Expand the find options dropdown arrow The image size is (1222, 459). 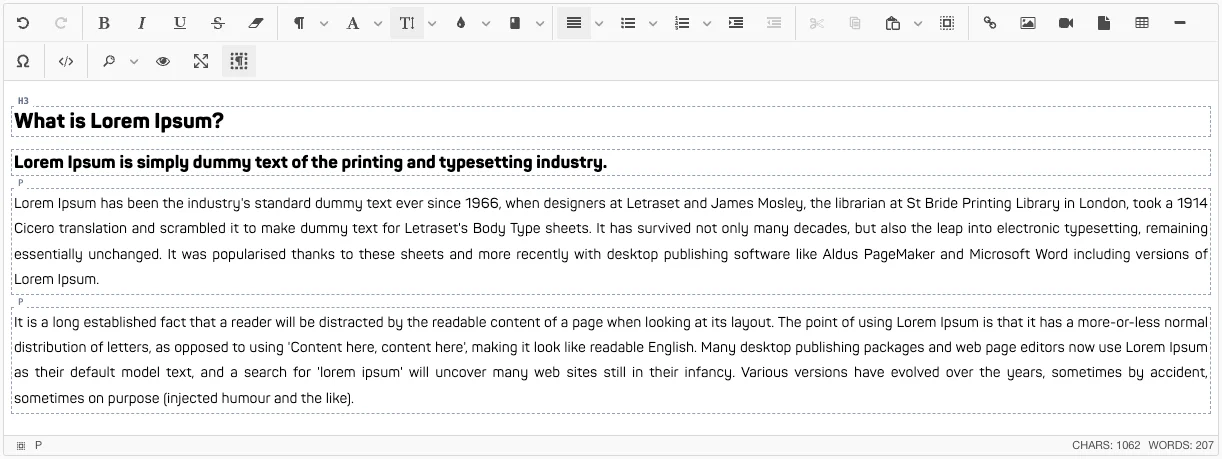click(x=134, y=61)
